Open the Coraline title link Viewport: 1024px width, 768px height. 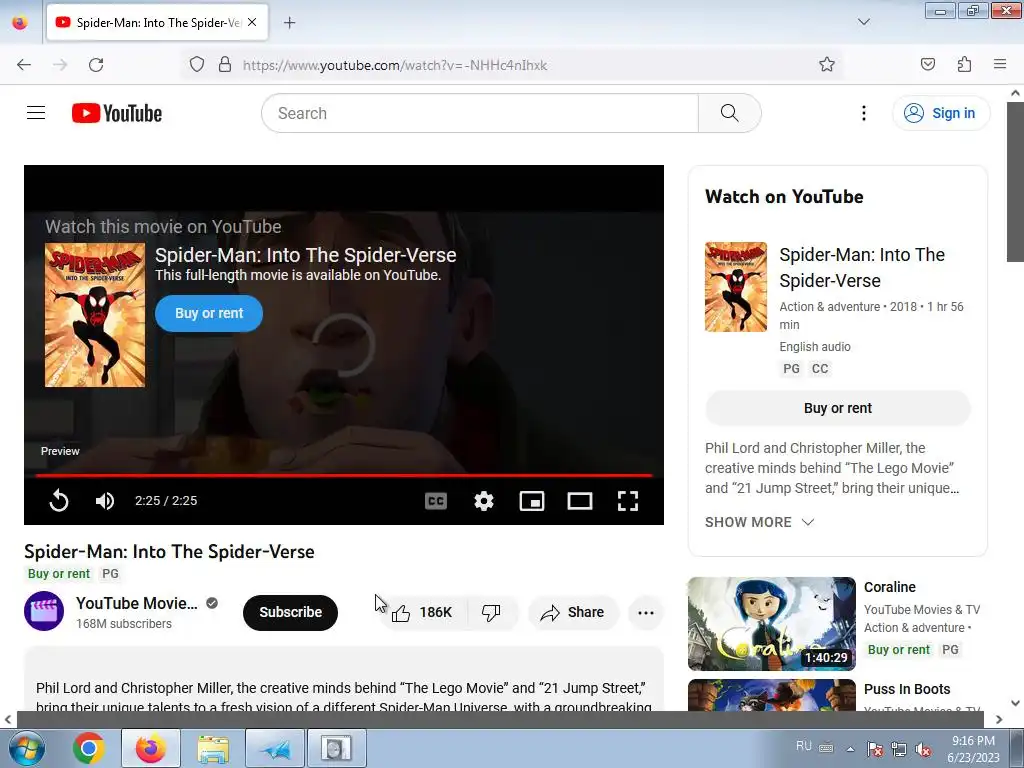pos(889,587)
